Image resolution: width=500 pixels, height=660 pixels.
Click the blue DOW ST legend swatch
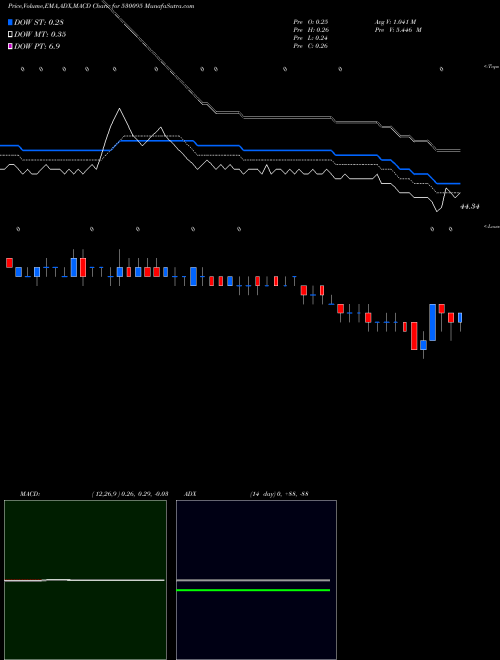[x=10, y=22]
